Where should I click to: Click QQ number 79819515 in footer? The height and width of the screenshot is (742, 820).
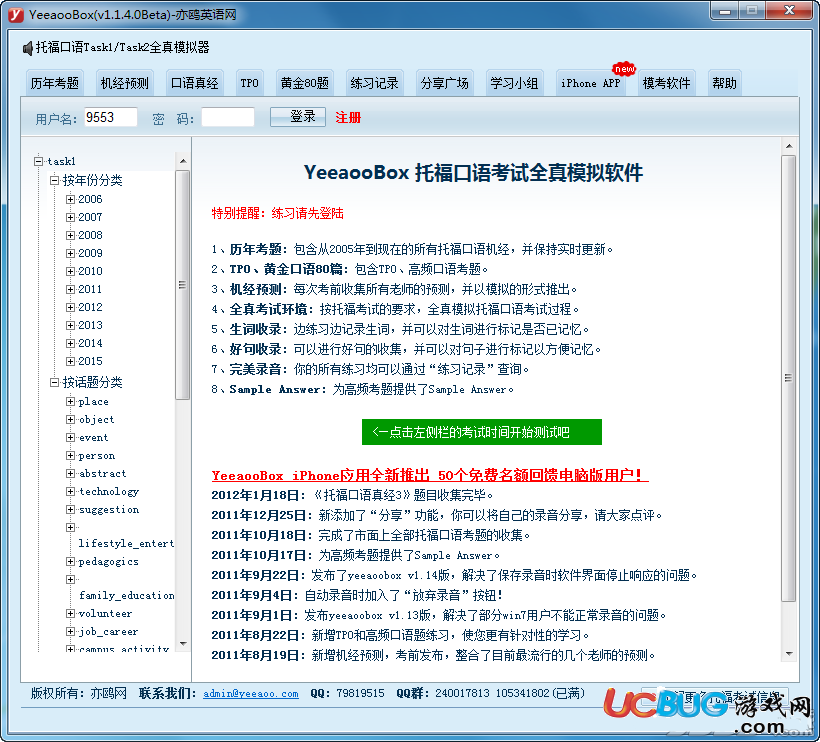360,693
